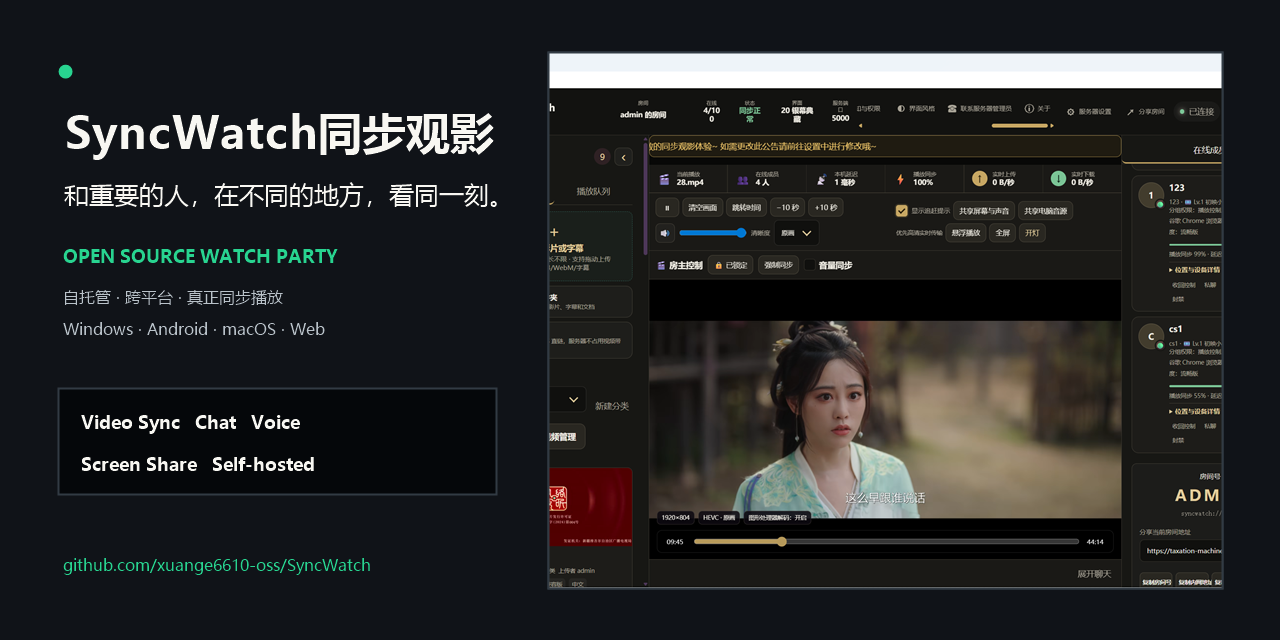Click 跳转时间 button
The height and width of the screenshot is (640, 1280).
click(746, 208)
